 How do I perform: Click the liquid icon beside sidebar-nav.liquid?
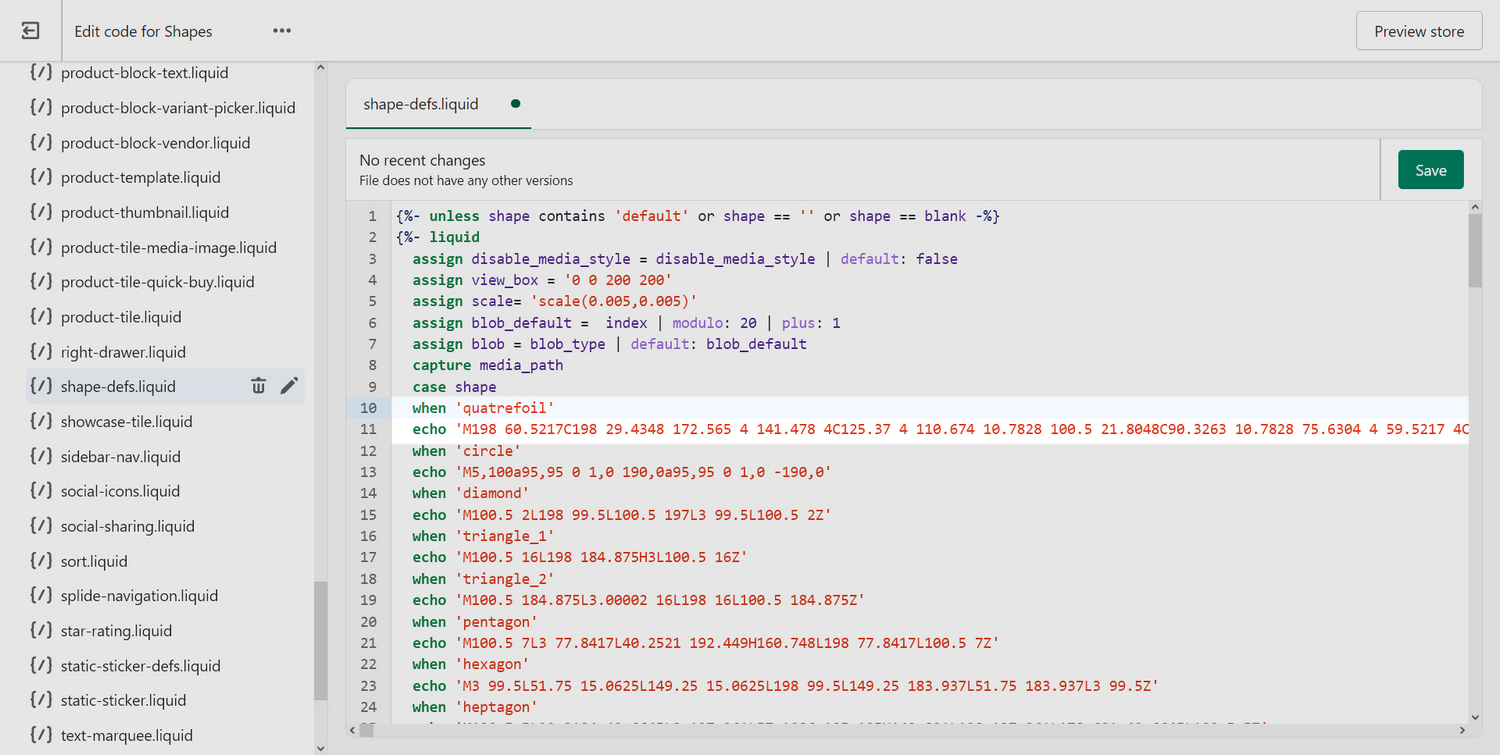[x=41, y=456]
